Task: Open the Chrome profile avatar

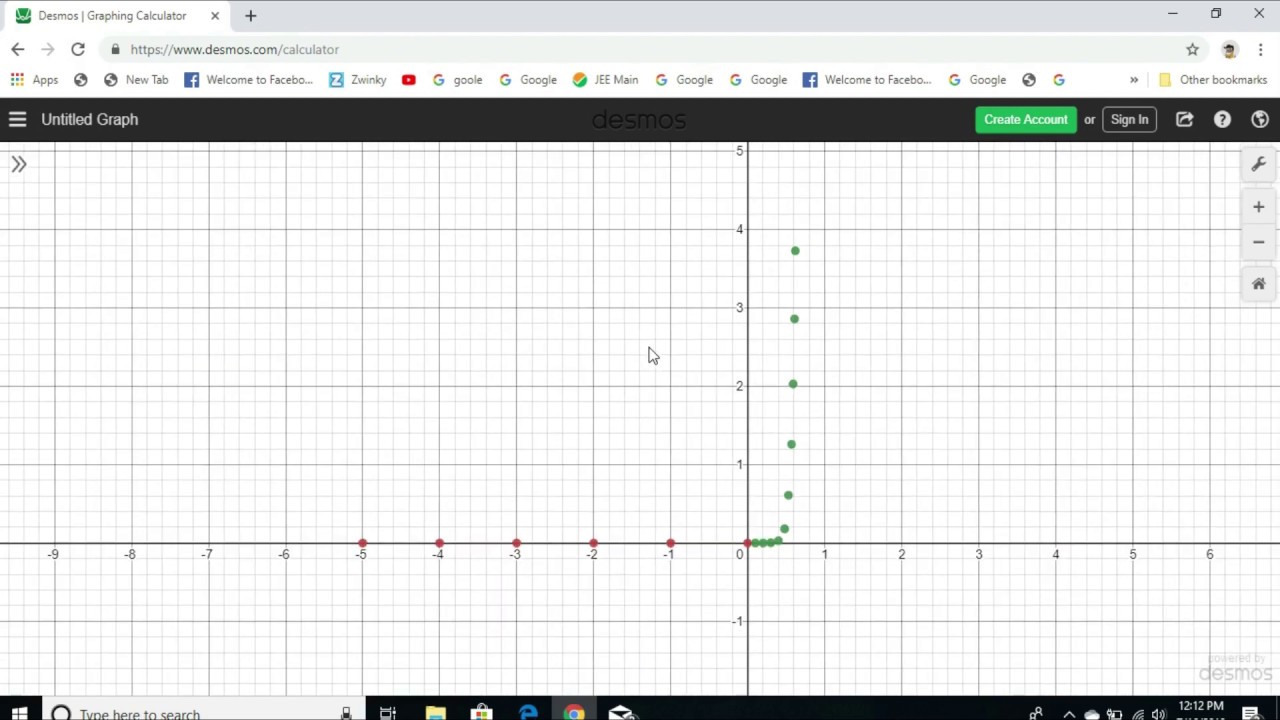Action: [x=1229, y=49]
